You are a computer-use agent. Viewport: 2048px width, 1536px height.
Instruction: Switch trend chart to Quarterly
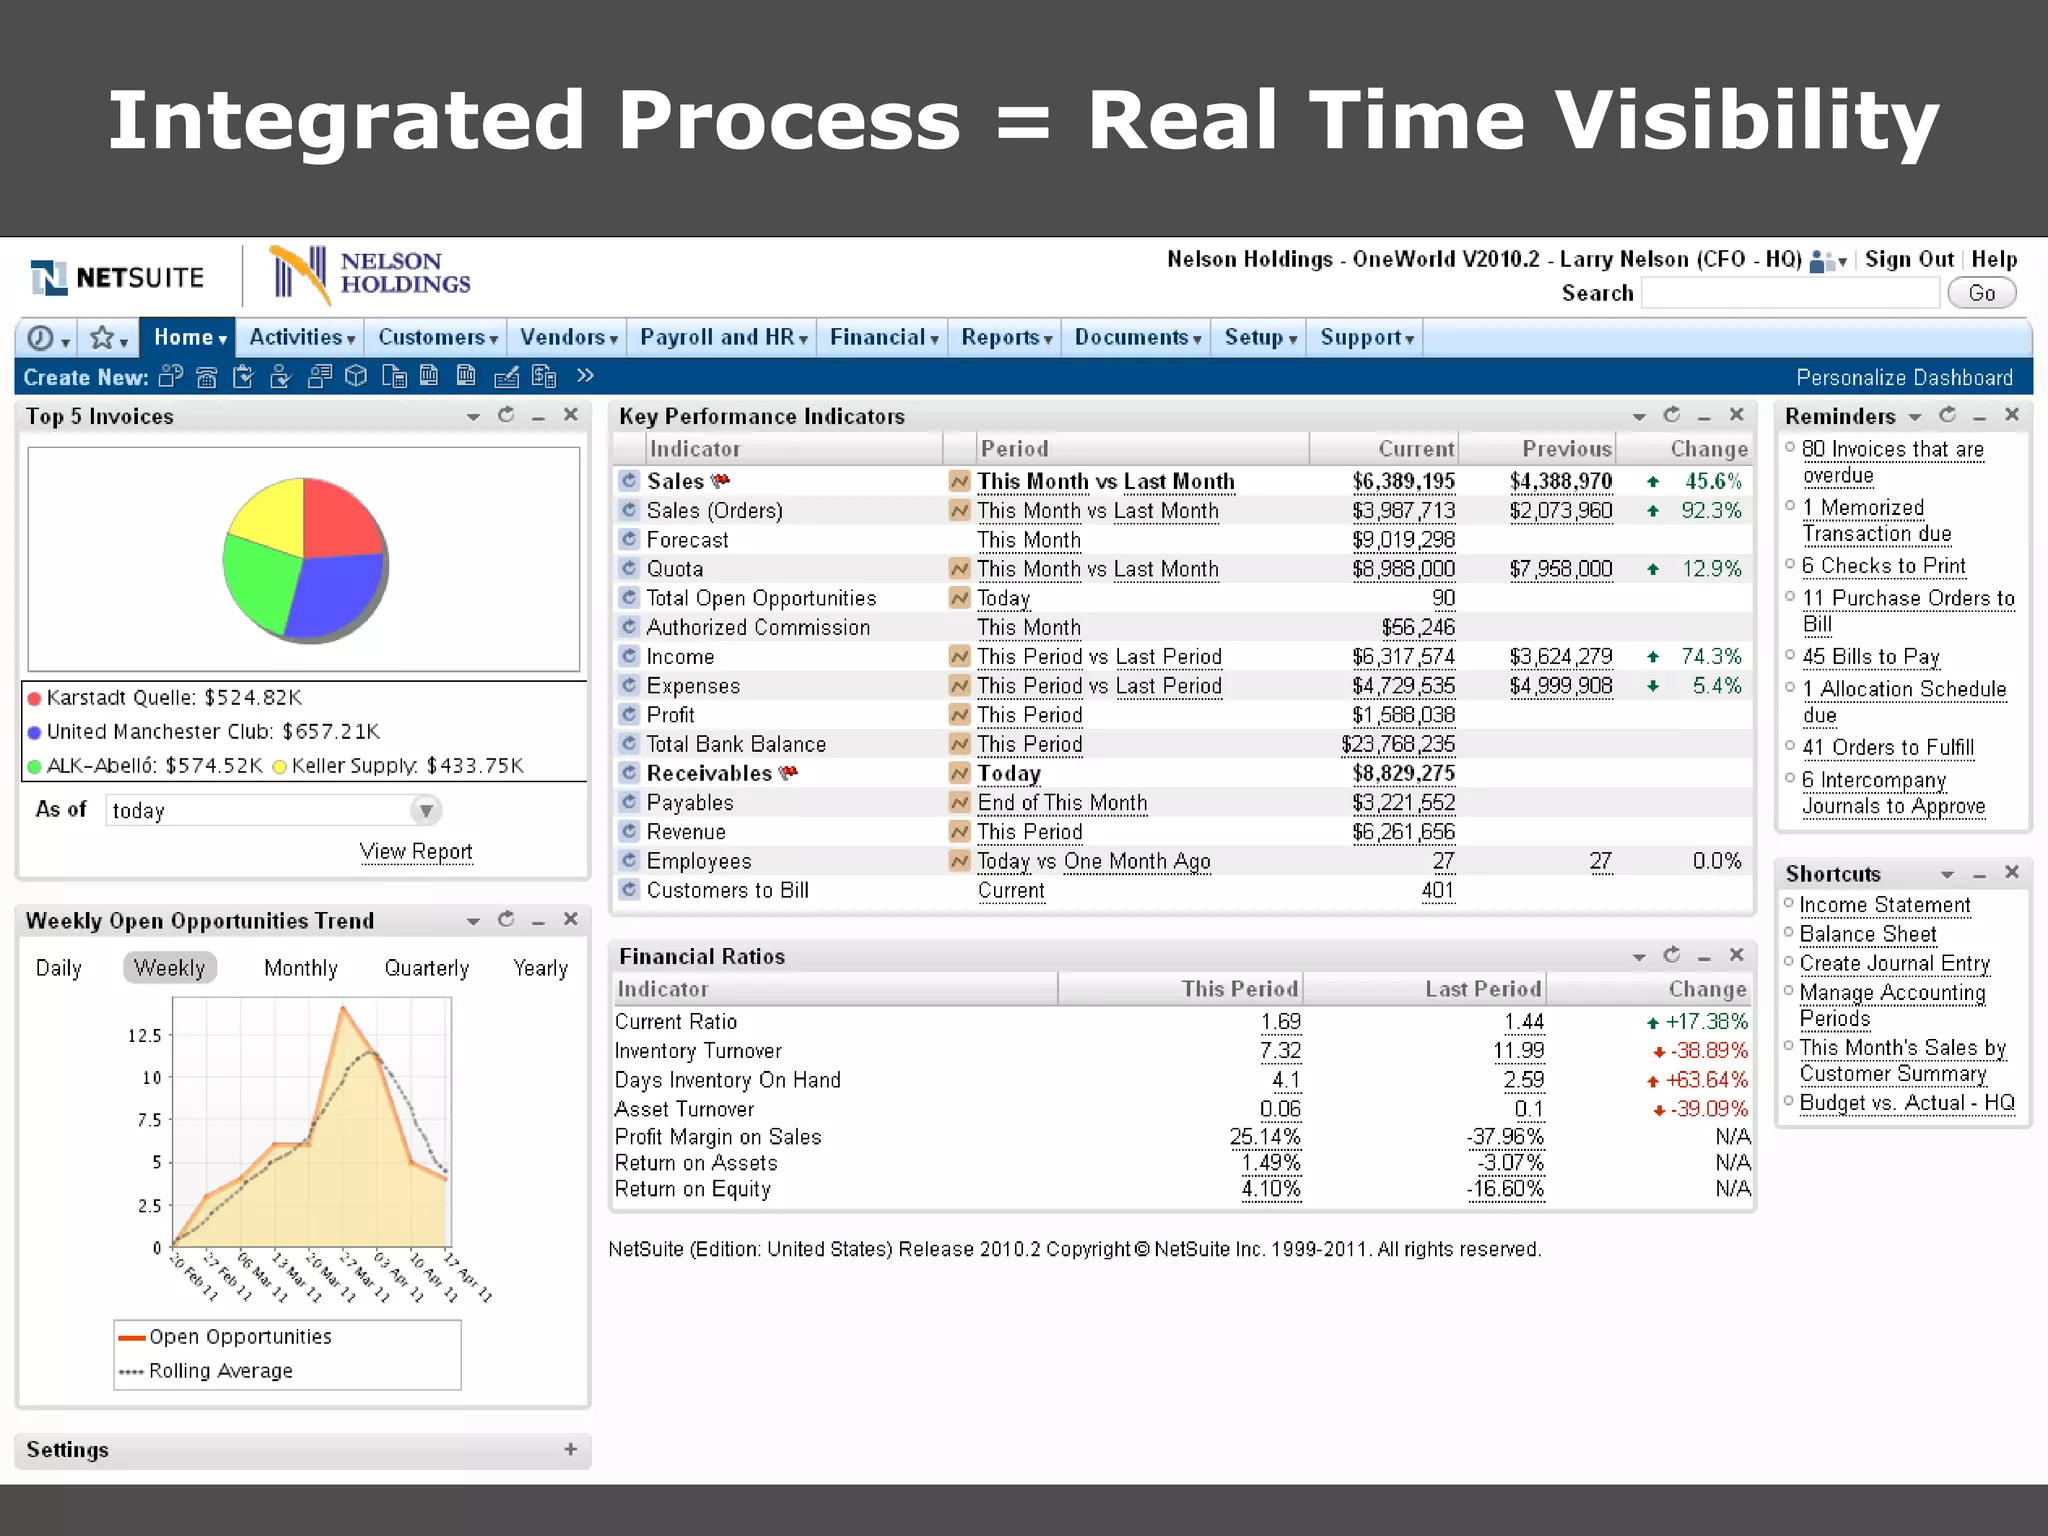coord(427,968)
